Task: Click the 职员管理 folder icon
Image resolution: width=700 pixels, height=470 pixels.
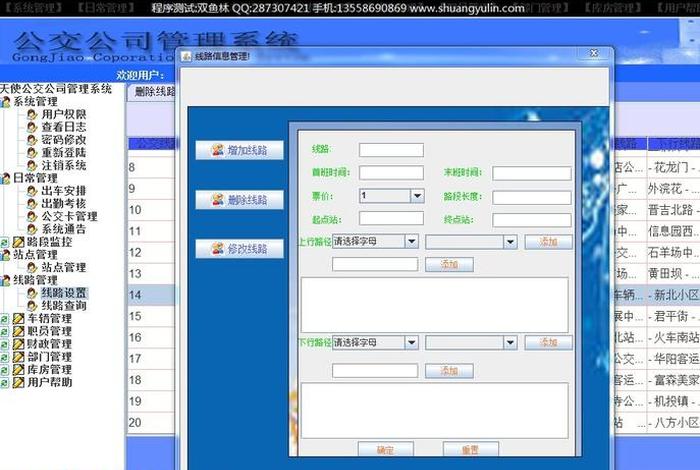Action: click(18, 331)
